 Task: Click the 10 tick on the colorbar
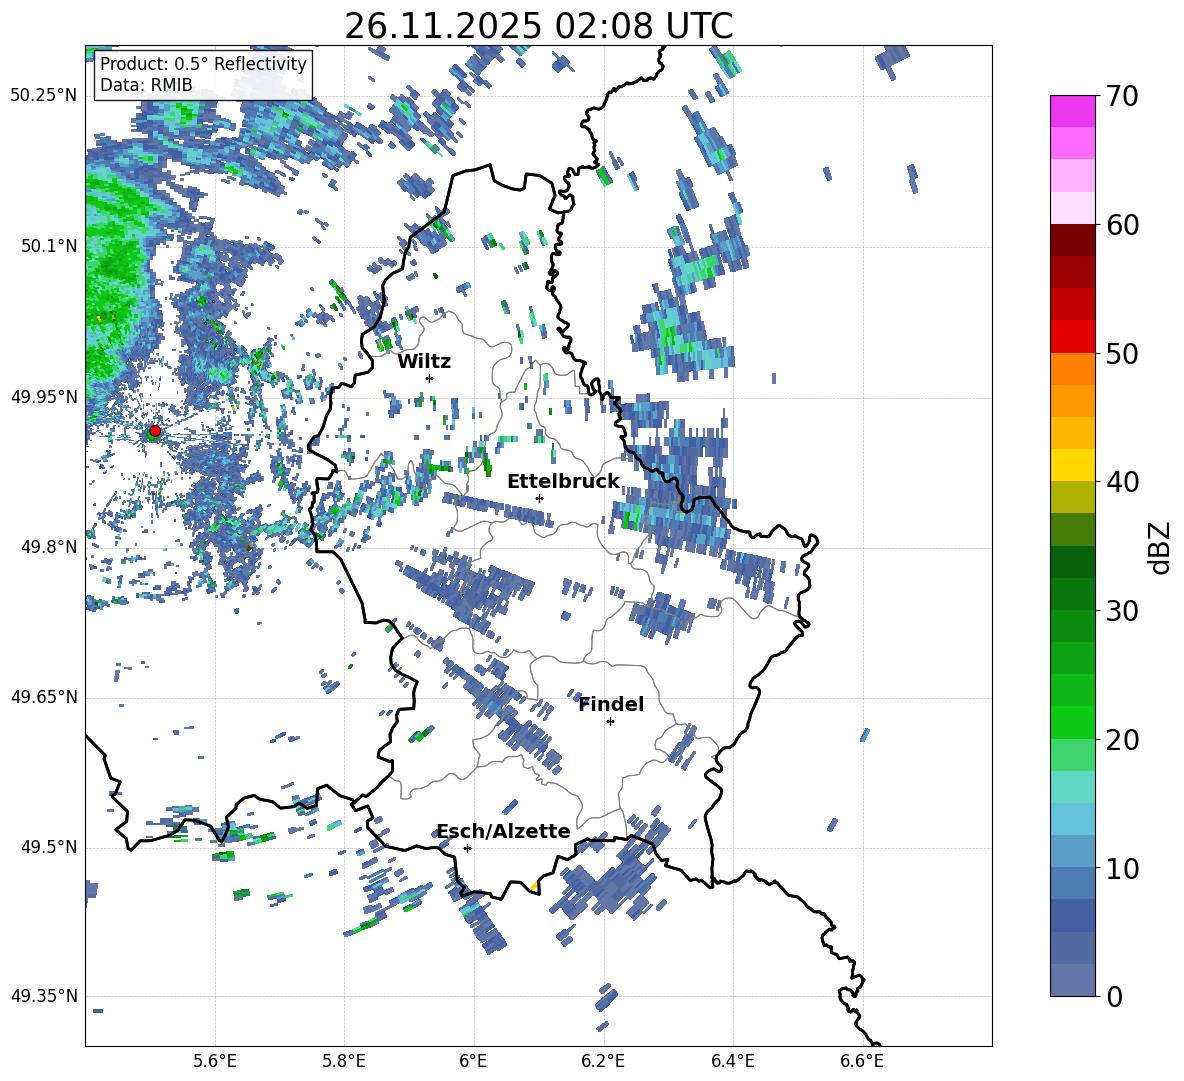click(x=1122, y=868)
